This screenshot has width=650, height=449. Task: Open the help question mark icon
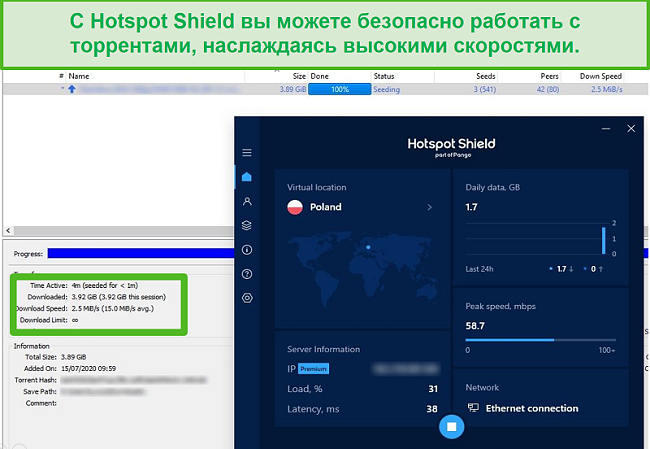(x=247, y=274)
